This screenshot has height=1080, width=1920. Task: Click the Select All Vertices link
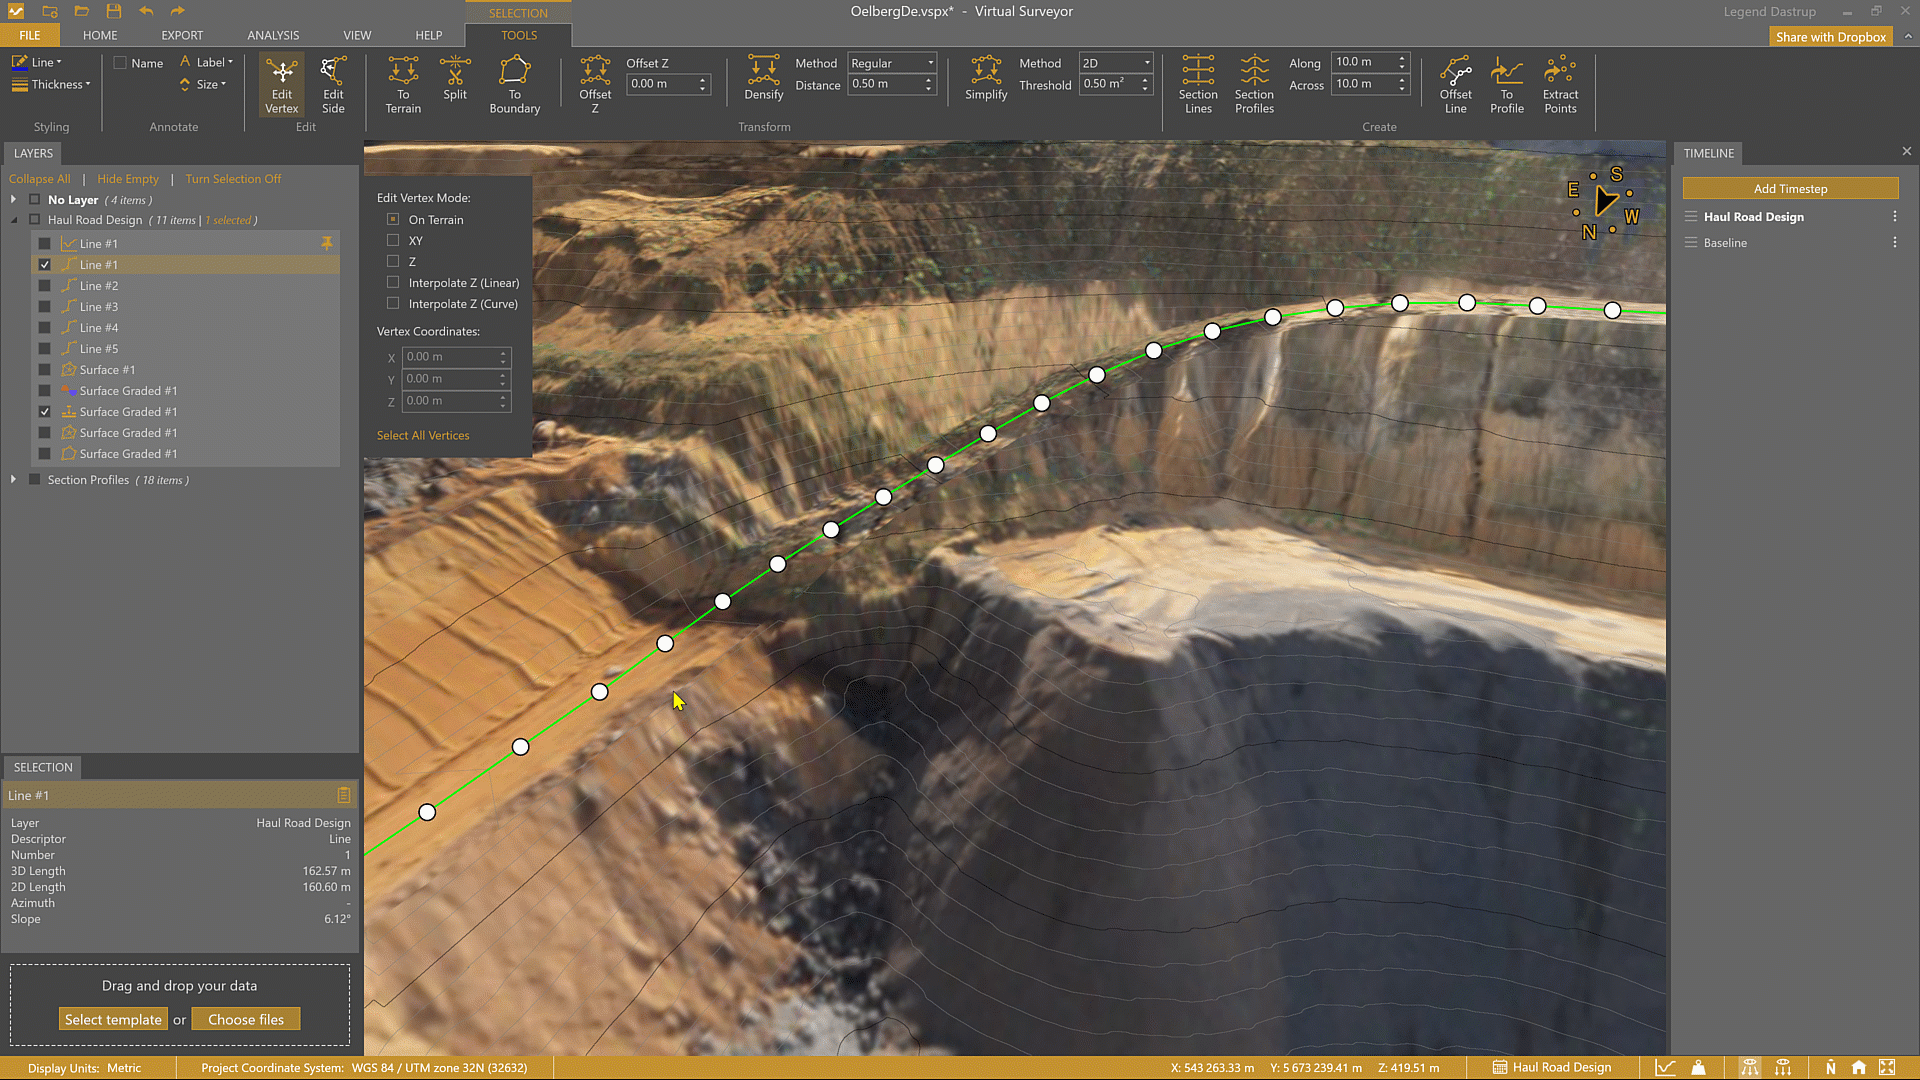coord(423,436)
